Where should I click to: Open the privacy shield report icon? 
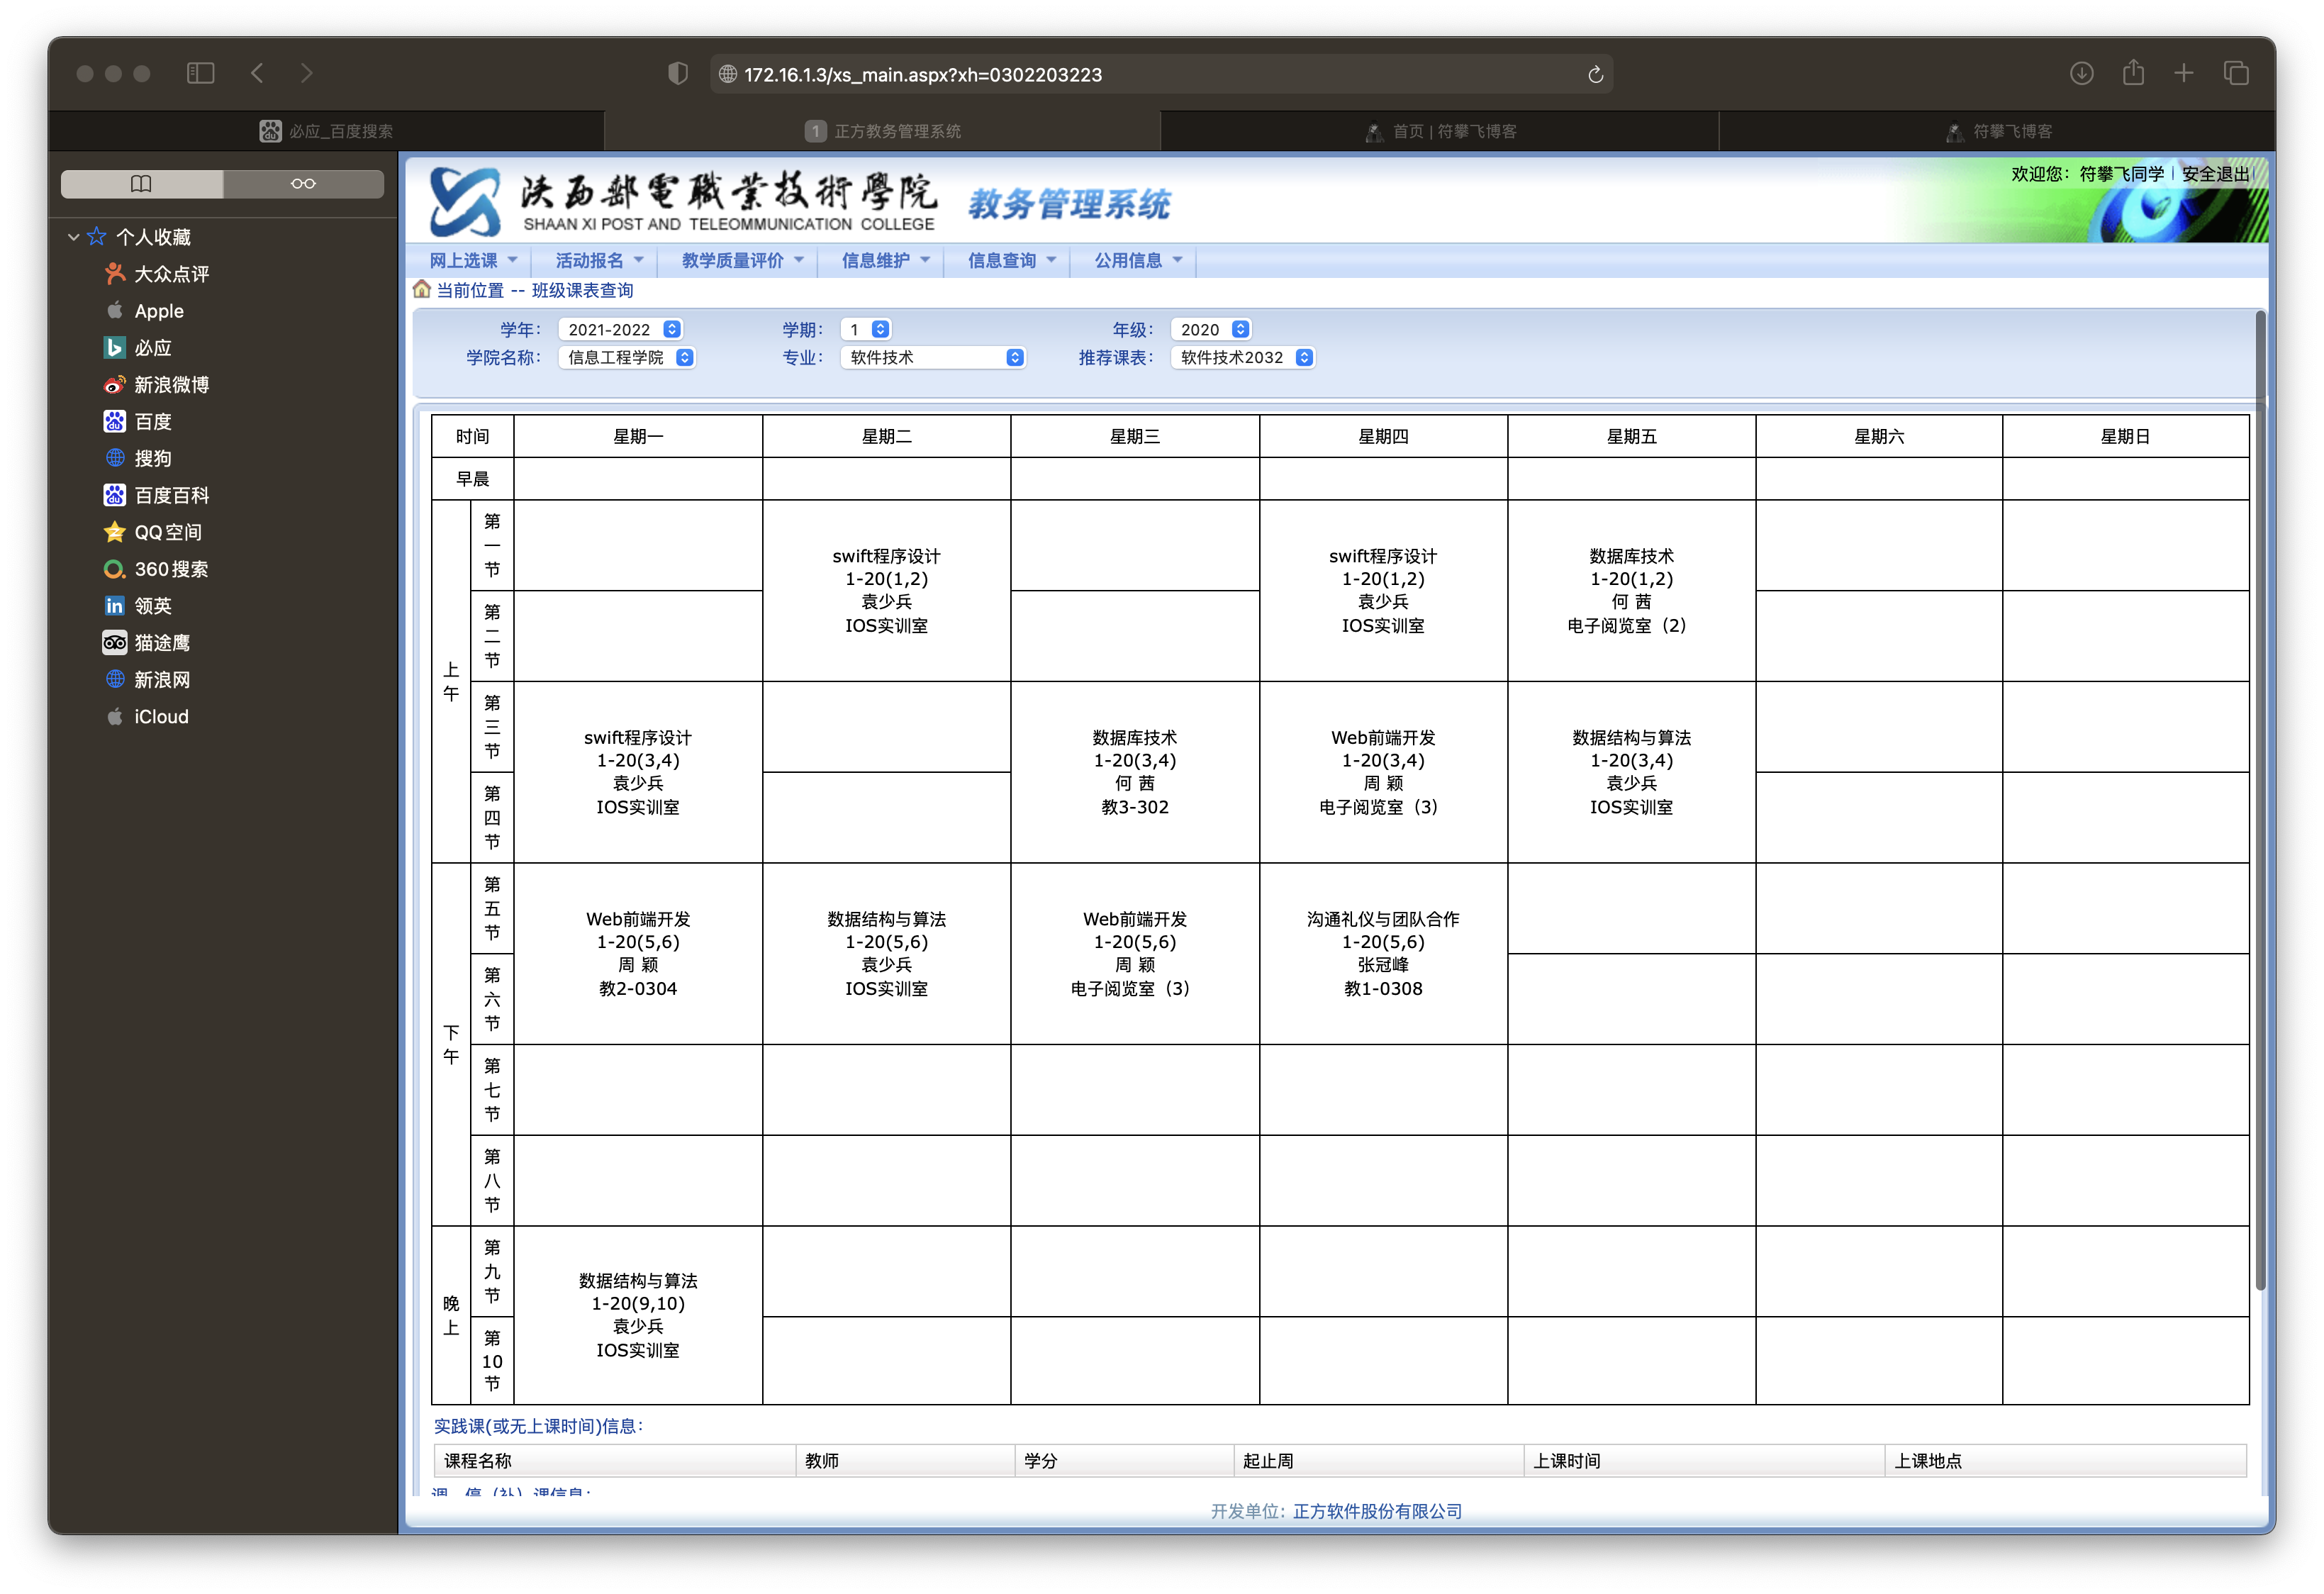(678, 73)
